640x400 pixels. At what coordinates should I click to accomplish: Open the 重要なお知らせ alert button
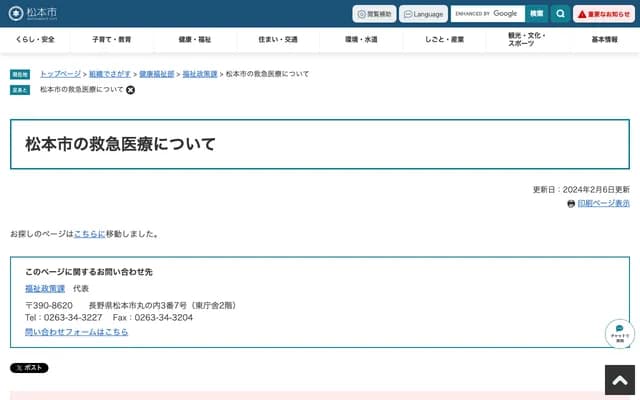[604, 14]
